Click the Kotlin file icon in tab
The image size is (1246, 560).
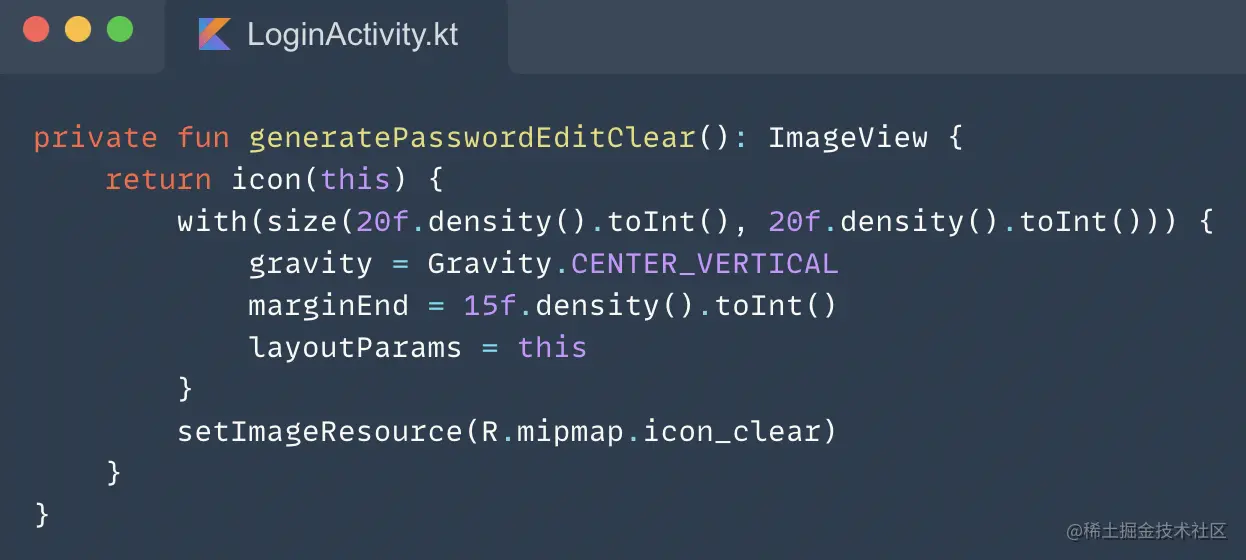[214, 34]
